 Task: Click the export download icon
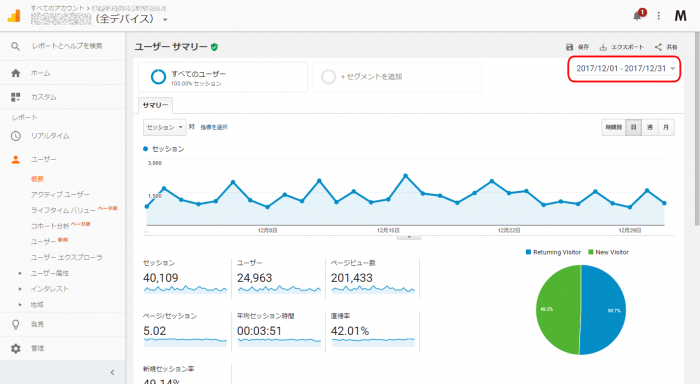tap(603, 47)
